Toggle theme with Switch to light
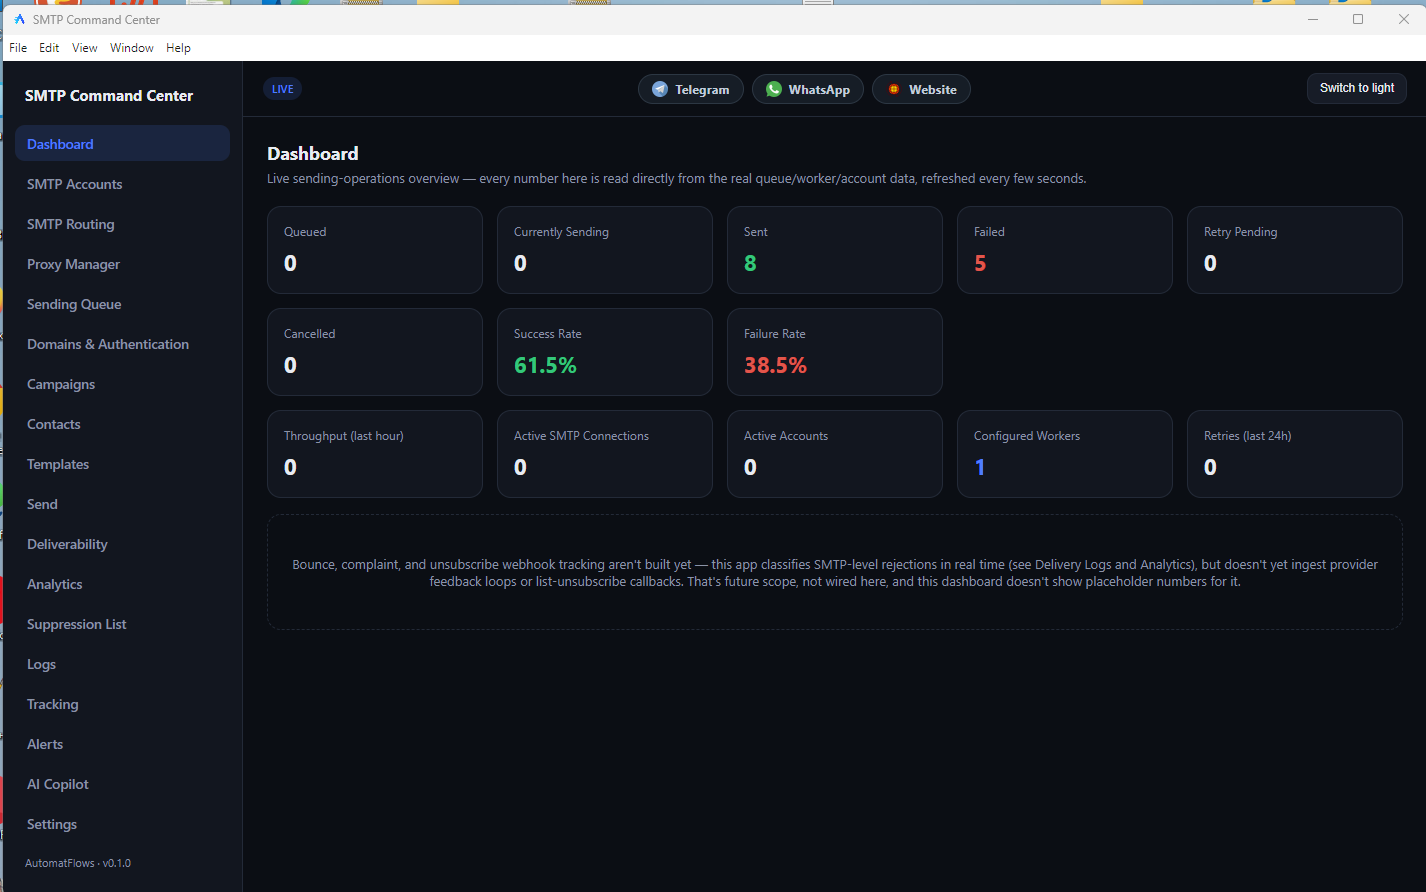This screenshot has width=1426, height=892. [x=1357, y=88]
